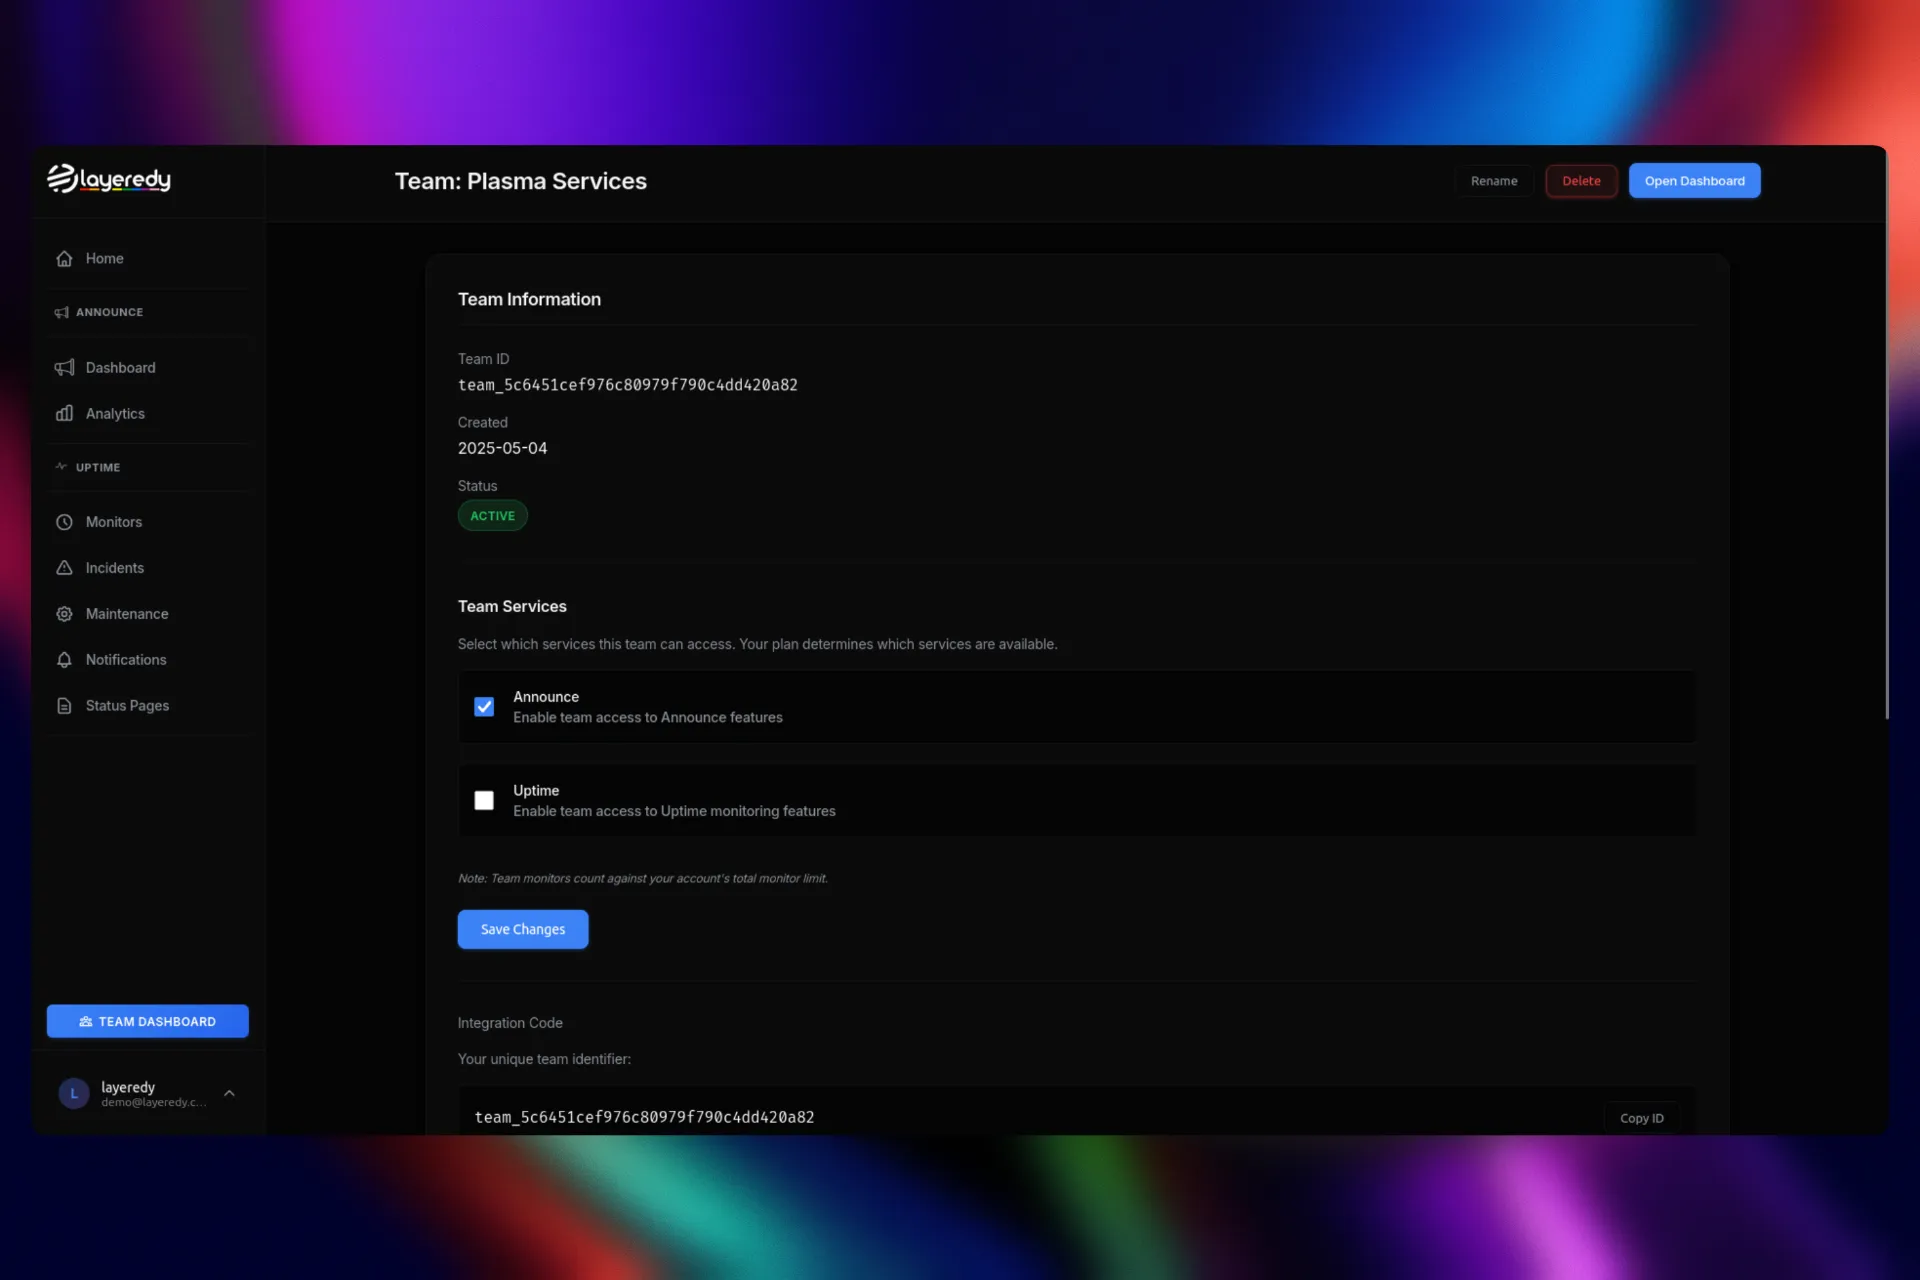This screenshot has height=1280, width=1920.
Task: Click the layeredy logo
Action: (x=109, y=179)
